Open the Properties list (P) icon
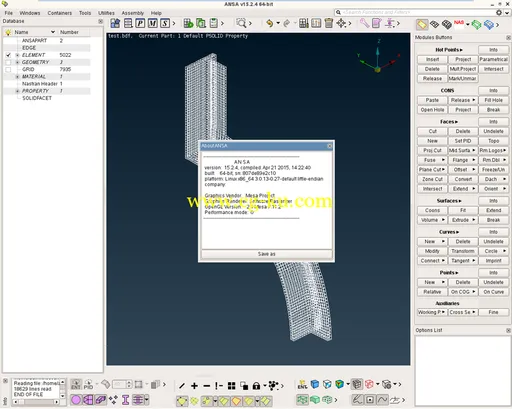The height and width of the screenshot is (409, 512). click(140, 23)
